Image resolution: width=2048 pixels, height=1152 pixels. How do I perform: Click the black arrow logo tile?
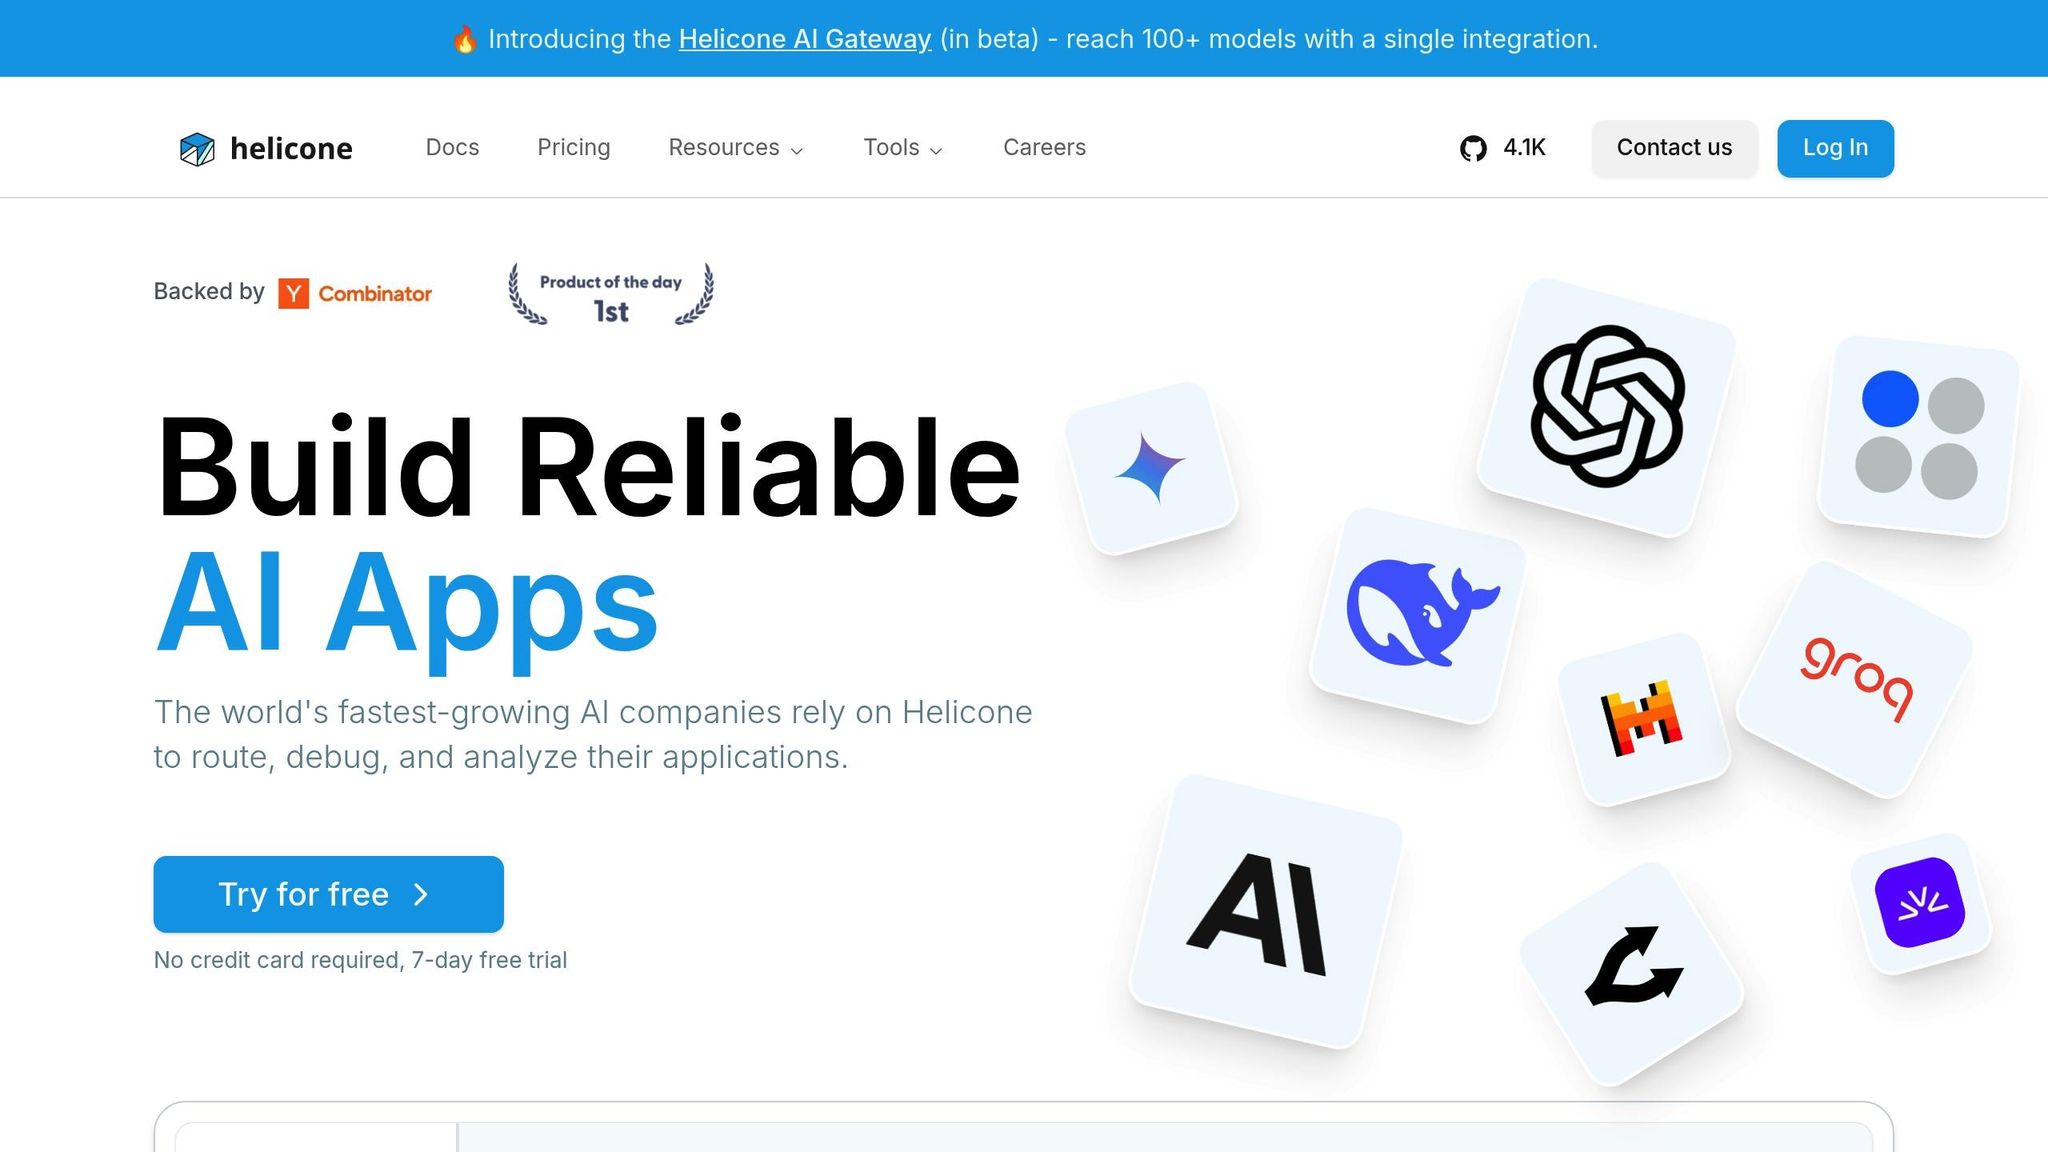coord(1632,971)
